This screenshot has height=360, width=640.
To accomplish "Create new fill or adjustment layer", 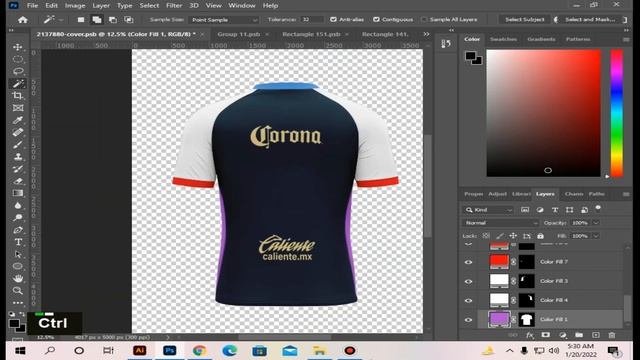I will click(563, 335).
